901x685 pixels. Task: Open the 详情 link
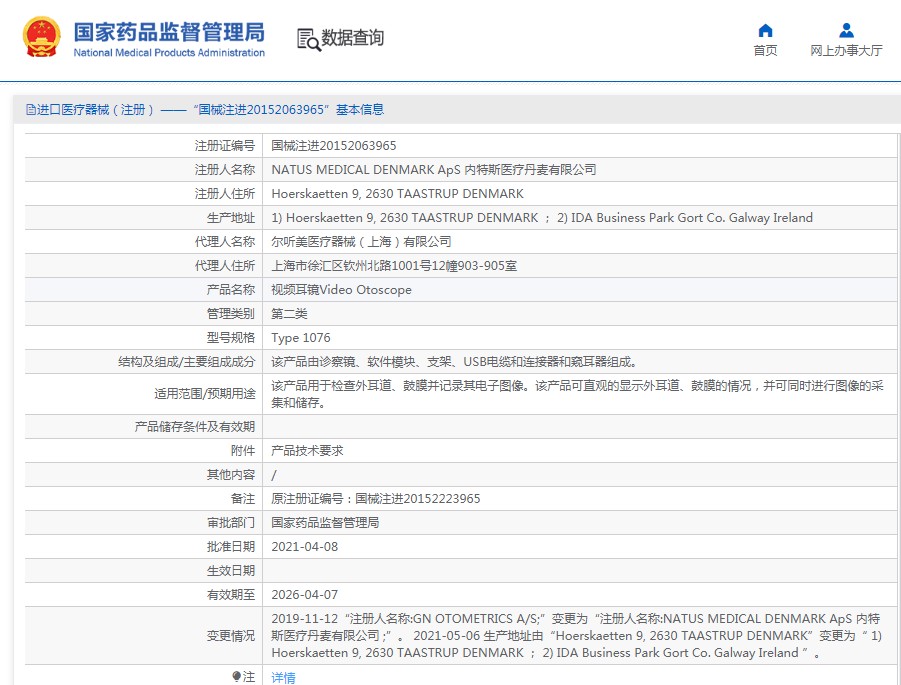283,678
